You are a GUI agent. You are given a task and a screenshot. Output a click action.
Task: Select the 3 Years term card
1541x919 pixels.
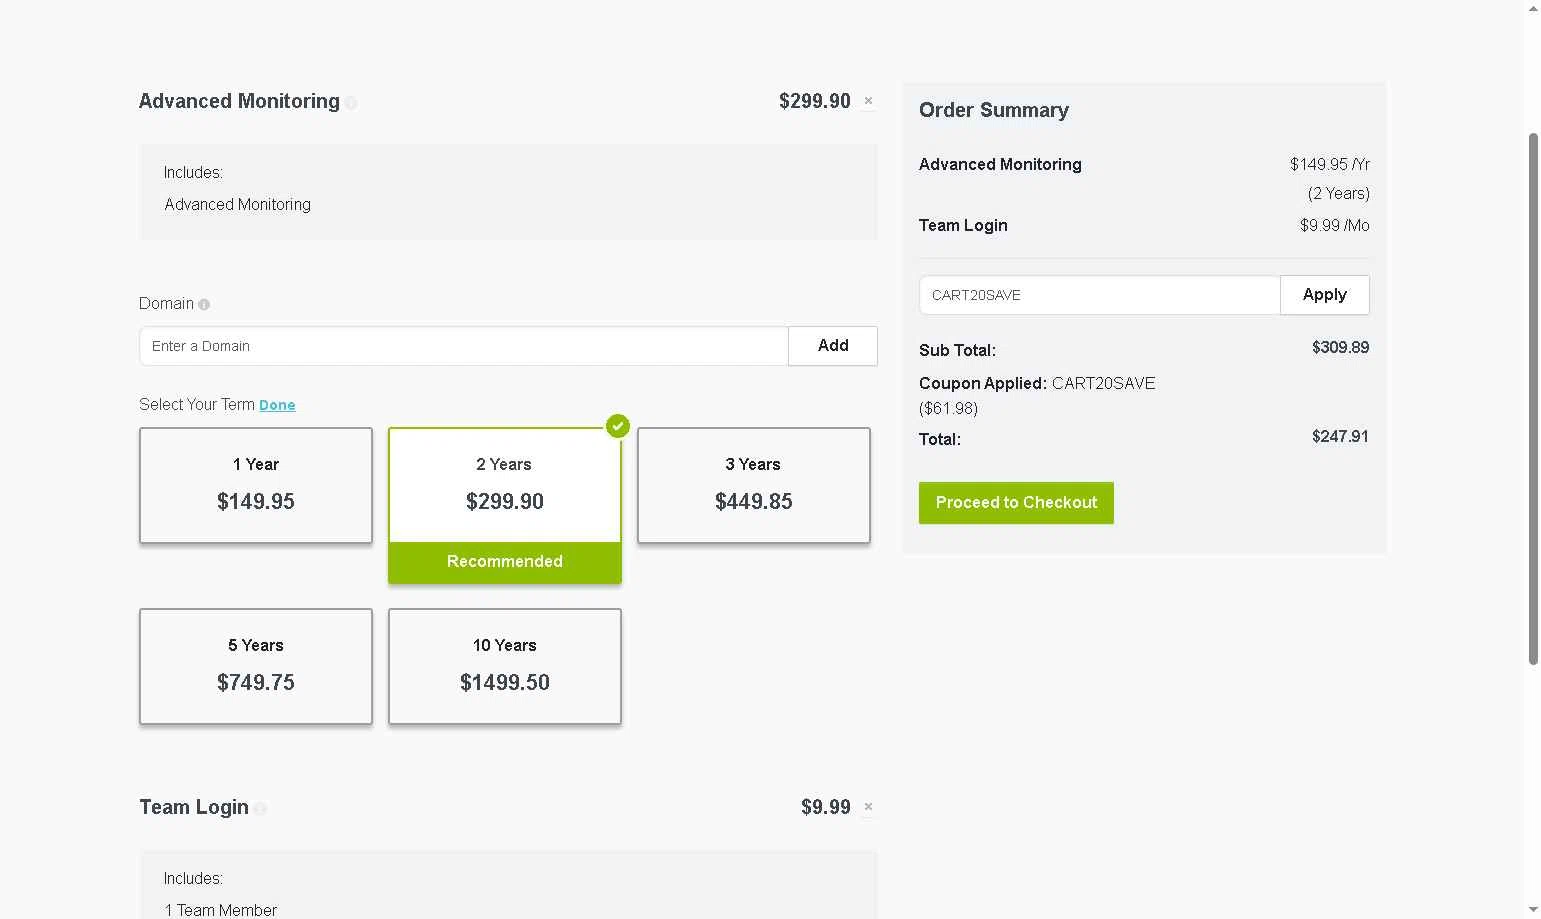[754, 485]
